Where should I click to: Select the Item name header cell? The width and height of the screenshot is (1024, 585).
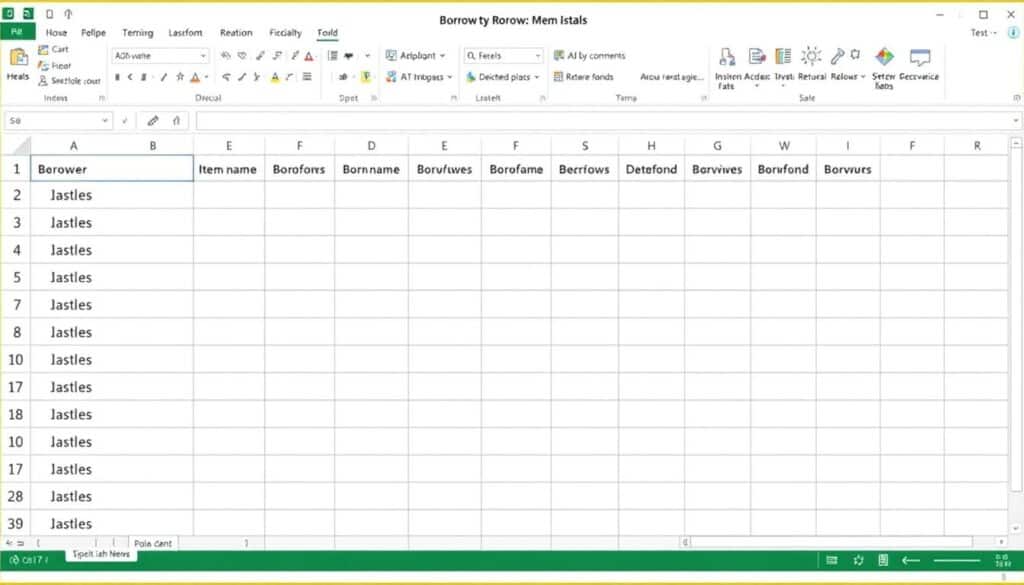click(229, 169)
